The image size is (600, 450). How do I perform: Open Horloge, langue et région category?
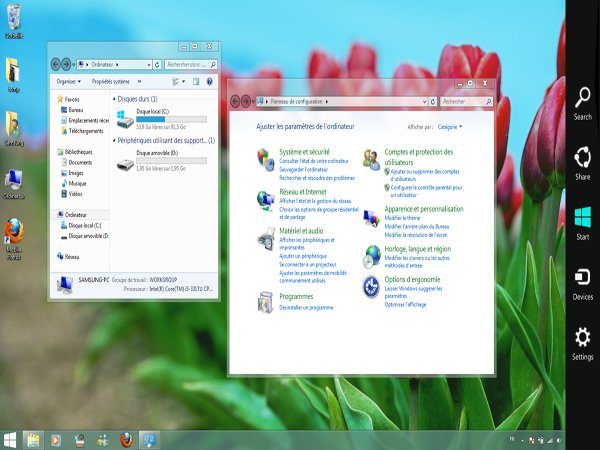click(418, 249)
